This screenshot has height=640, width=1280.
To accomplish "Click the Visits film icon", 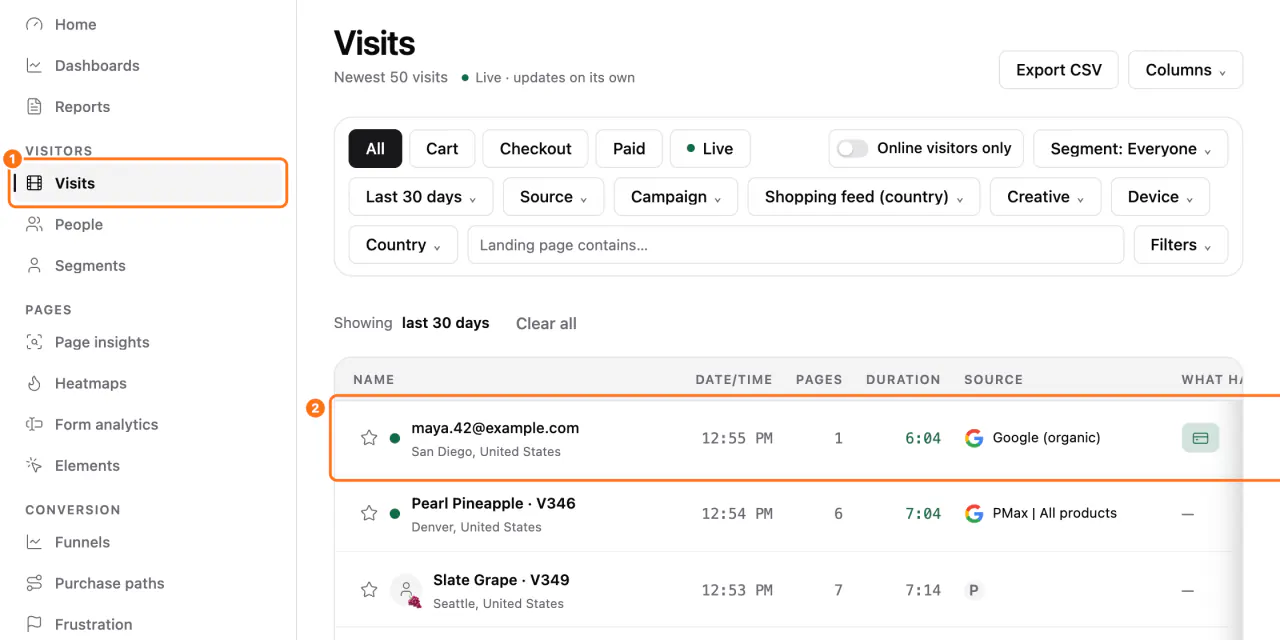I will (x=34, y=183).
